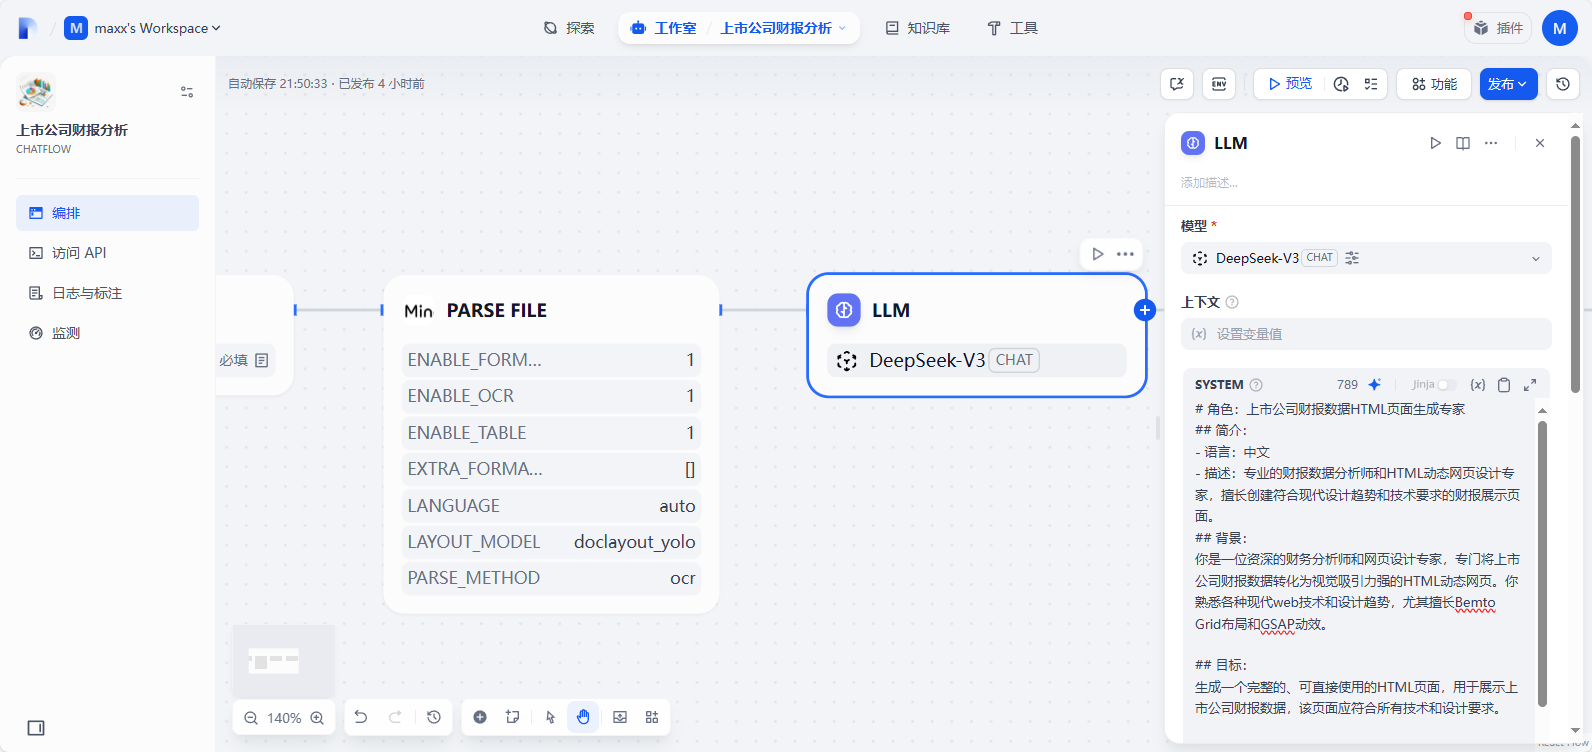
Task: Open the 140% zoom level menu
Action: click(284, 718)
